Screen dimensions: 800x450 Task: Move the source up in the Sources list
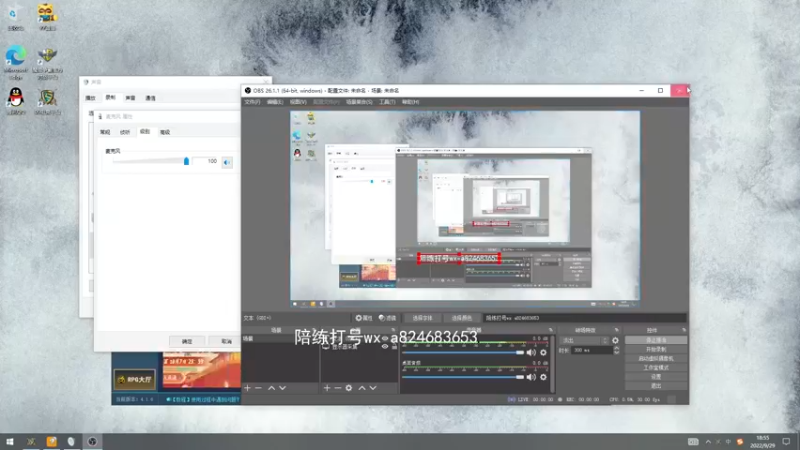[x=362, y=388]
